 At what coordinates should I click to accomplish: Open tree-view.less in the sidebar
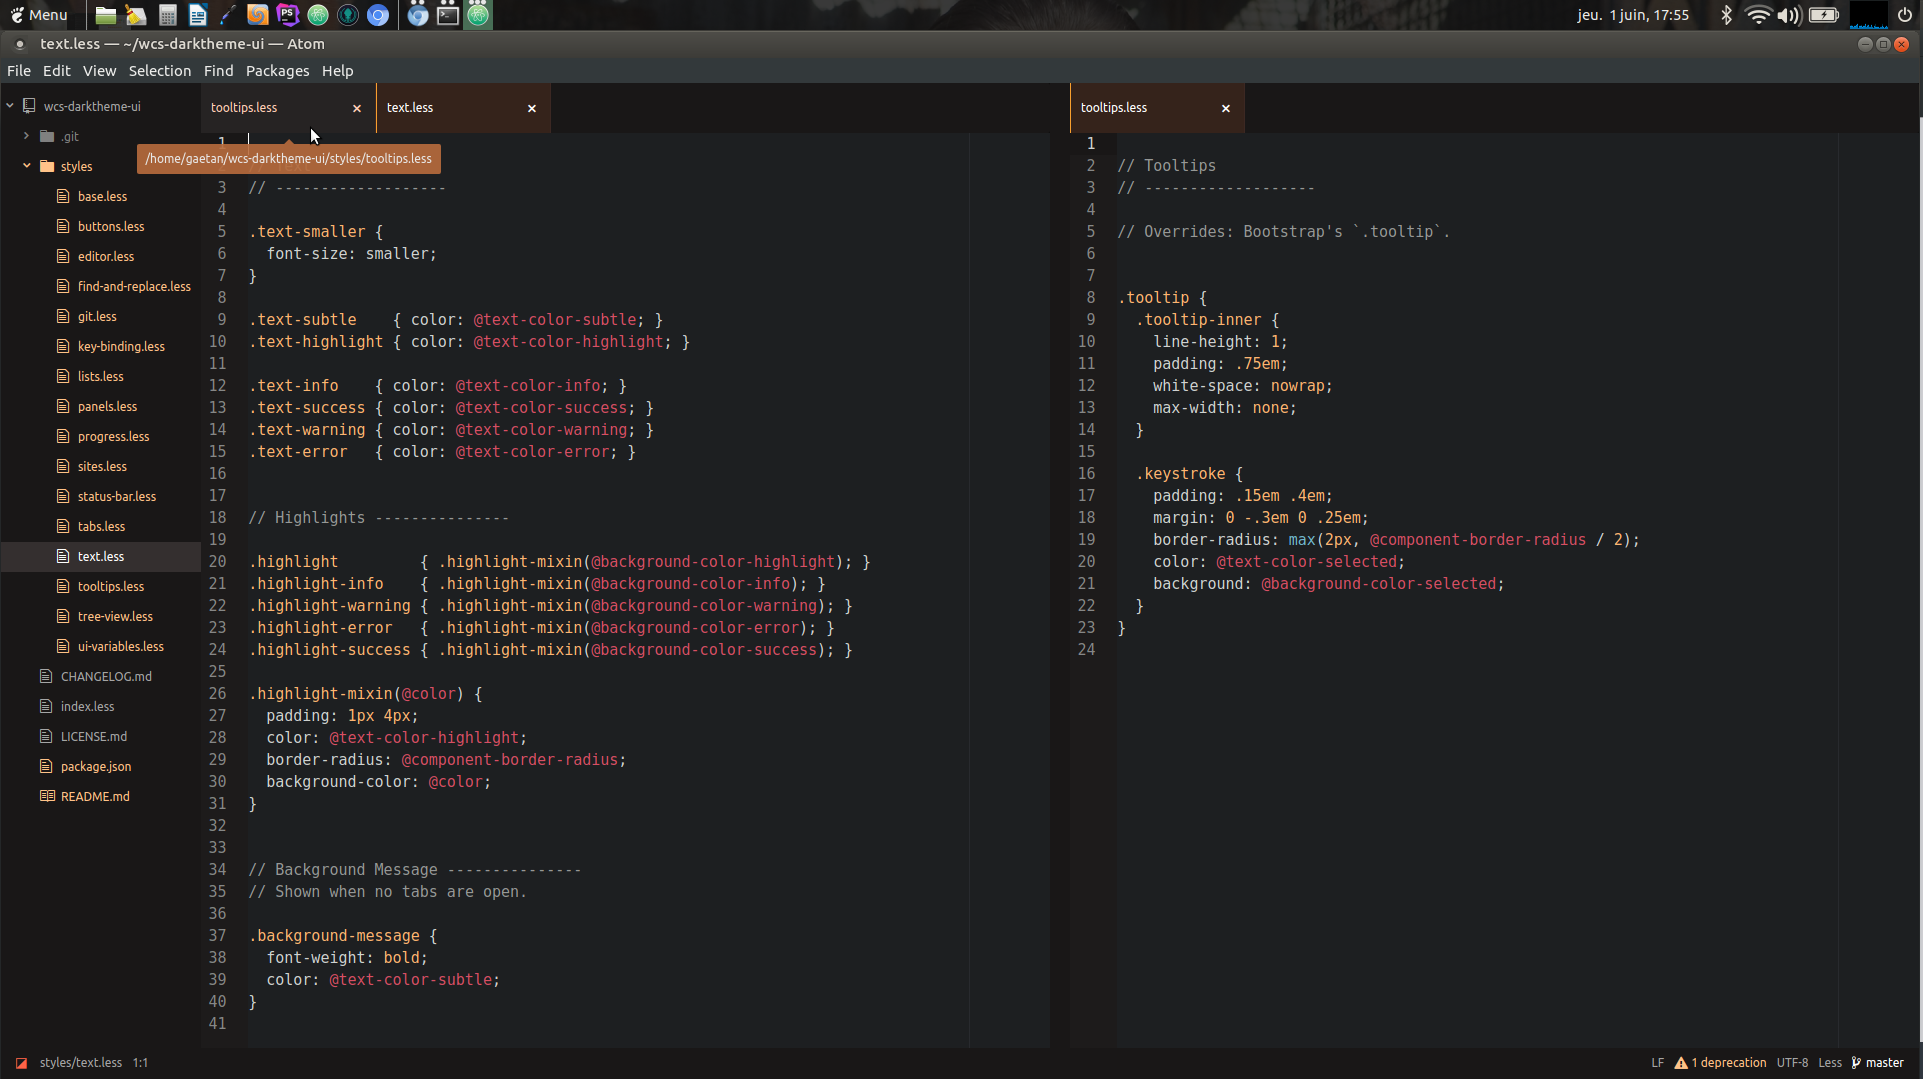coord(115,617)
